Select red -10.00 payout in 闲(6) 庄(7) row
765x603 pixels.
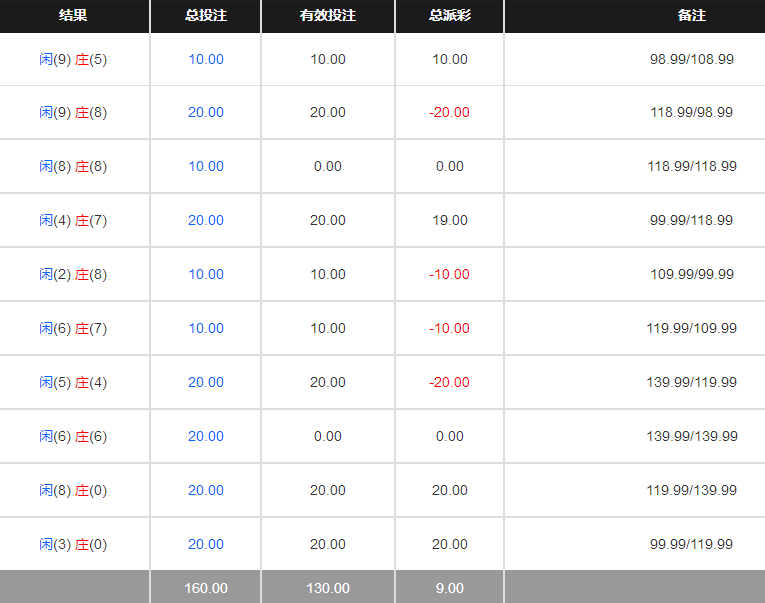(449, 328)
